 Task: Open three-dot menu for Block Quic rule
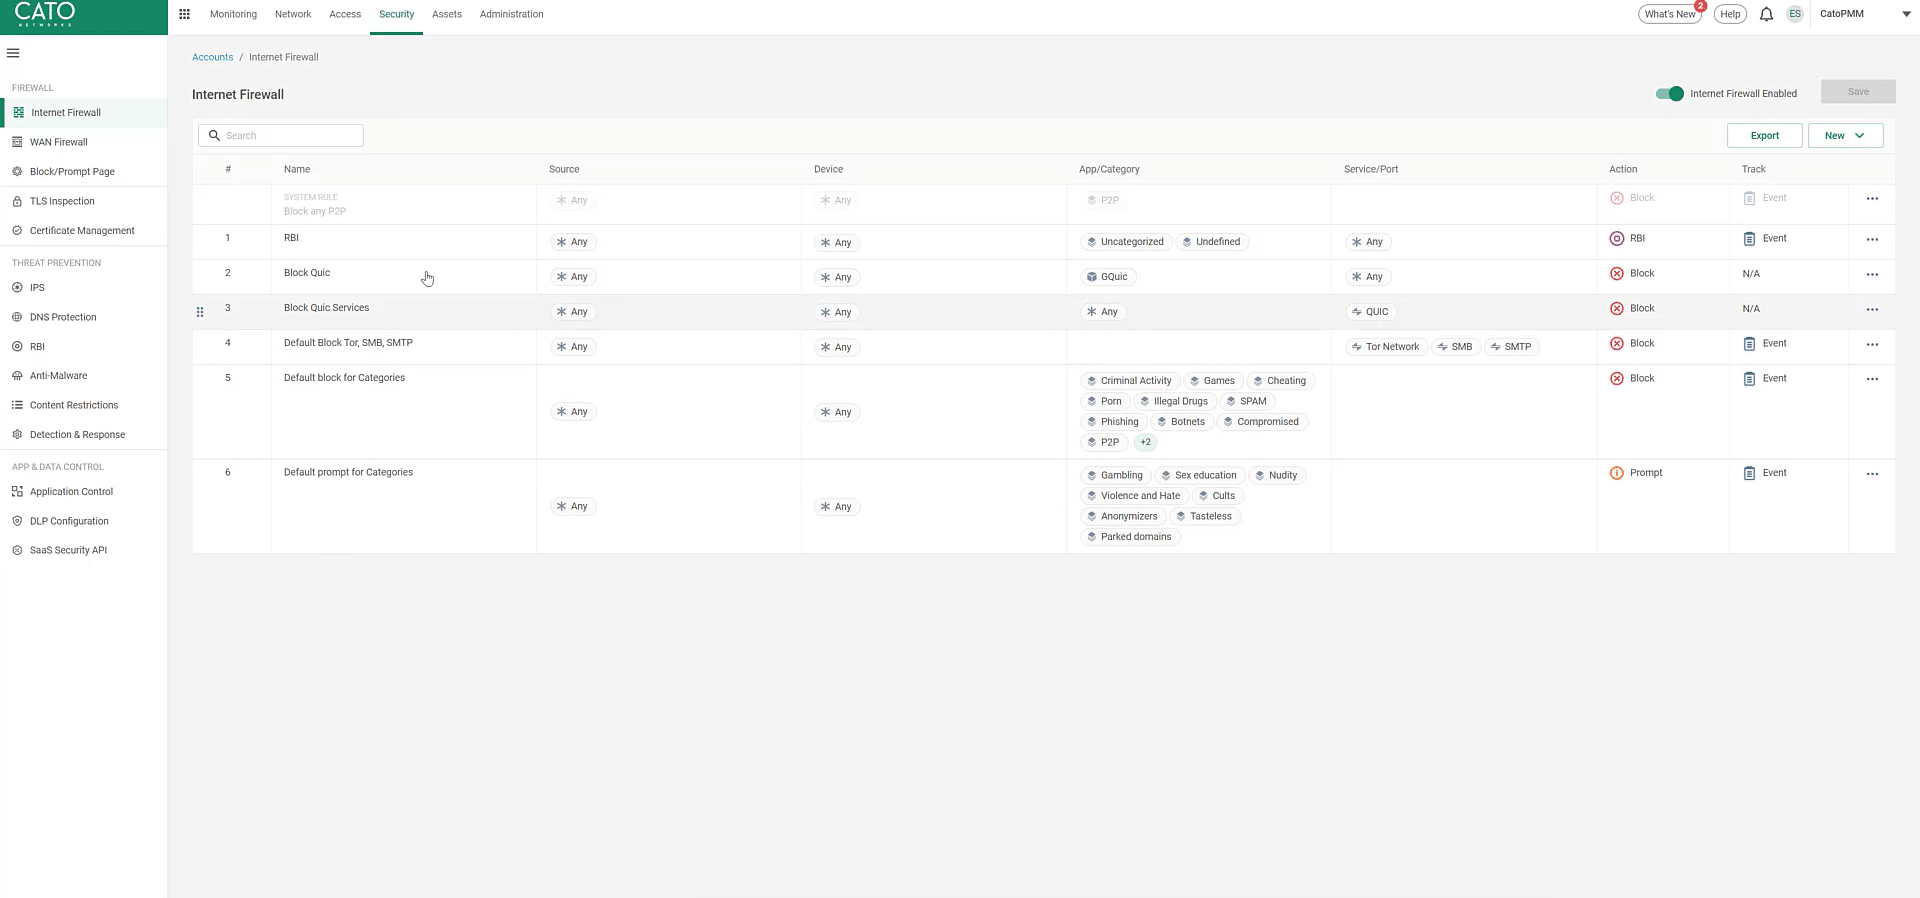click(1872, 275)
